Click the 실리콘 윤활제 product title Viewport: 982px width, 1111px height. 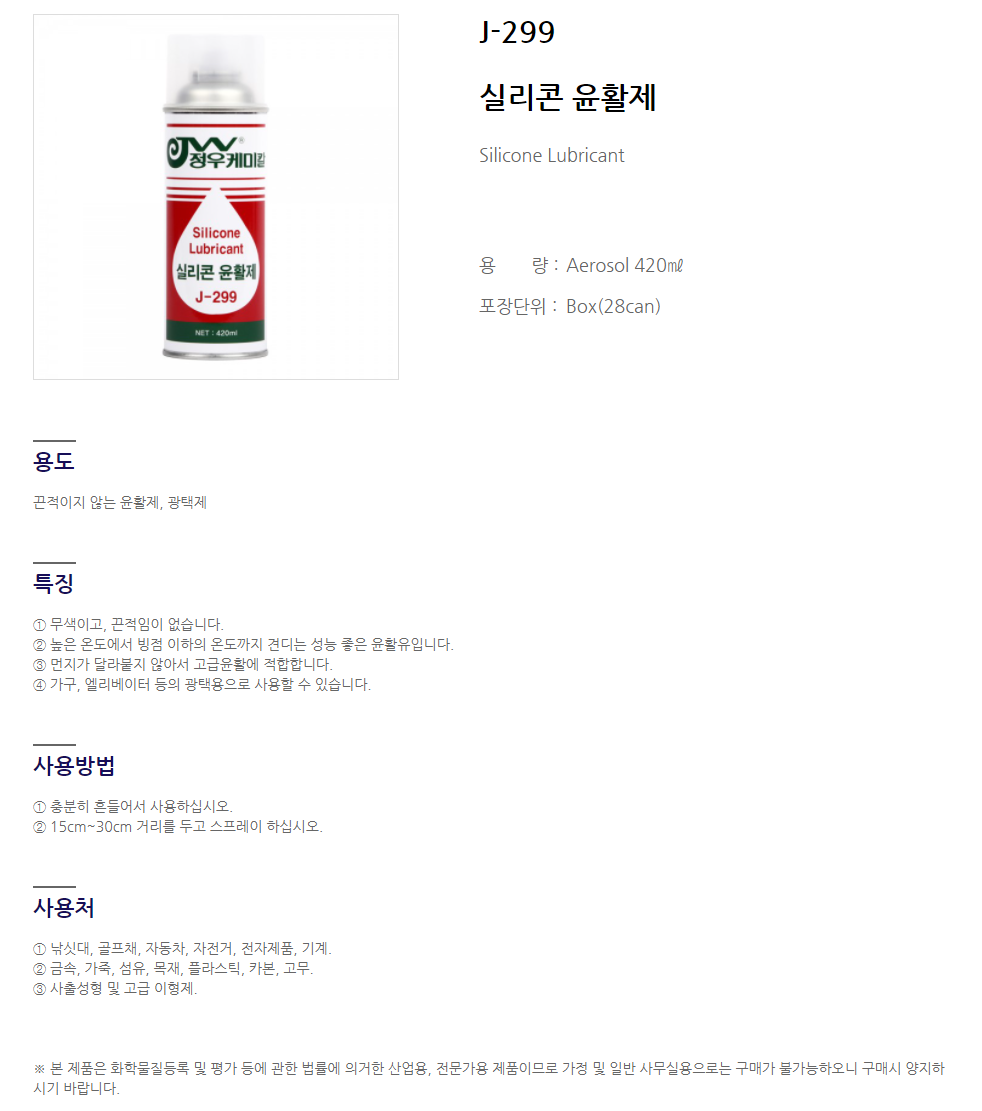click(x=568, y=97)
